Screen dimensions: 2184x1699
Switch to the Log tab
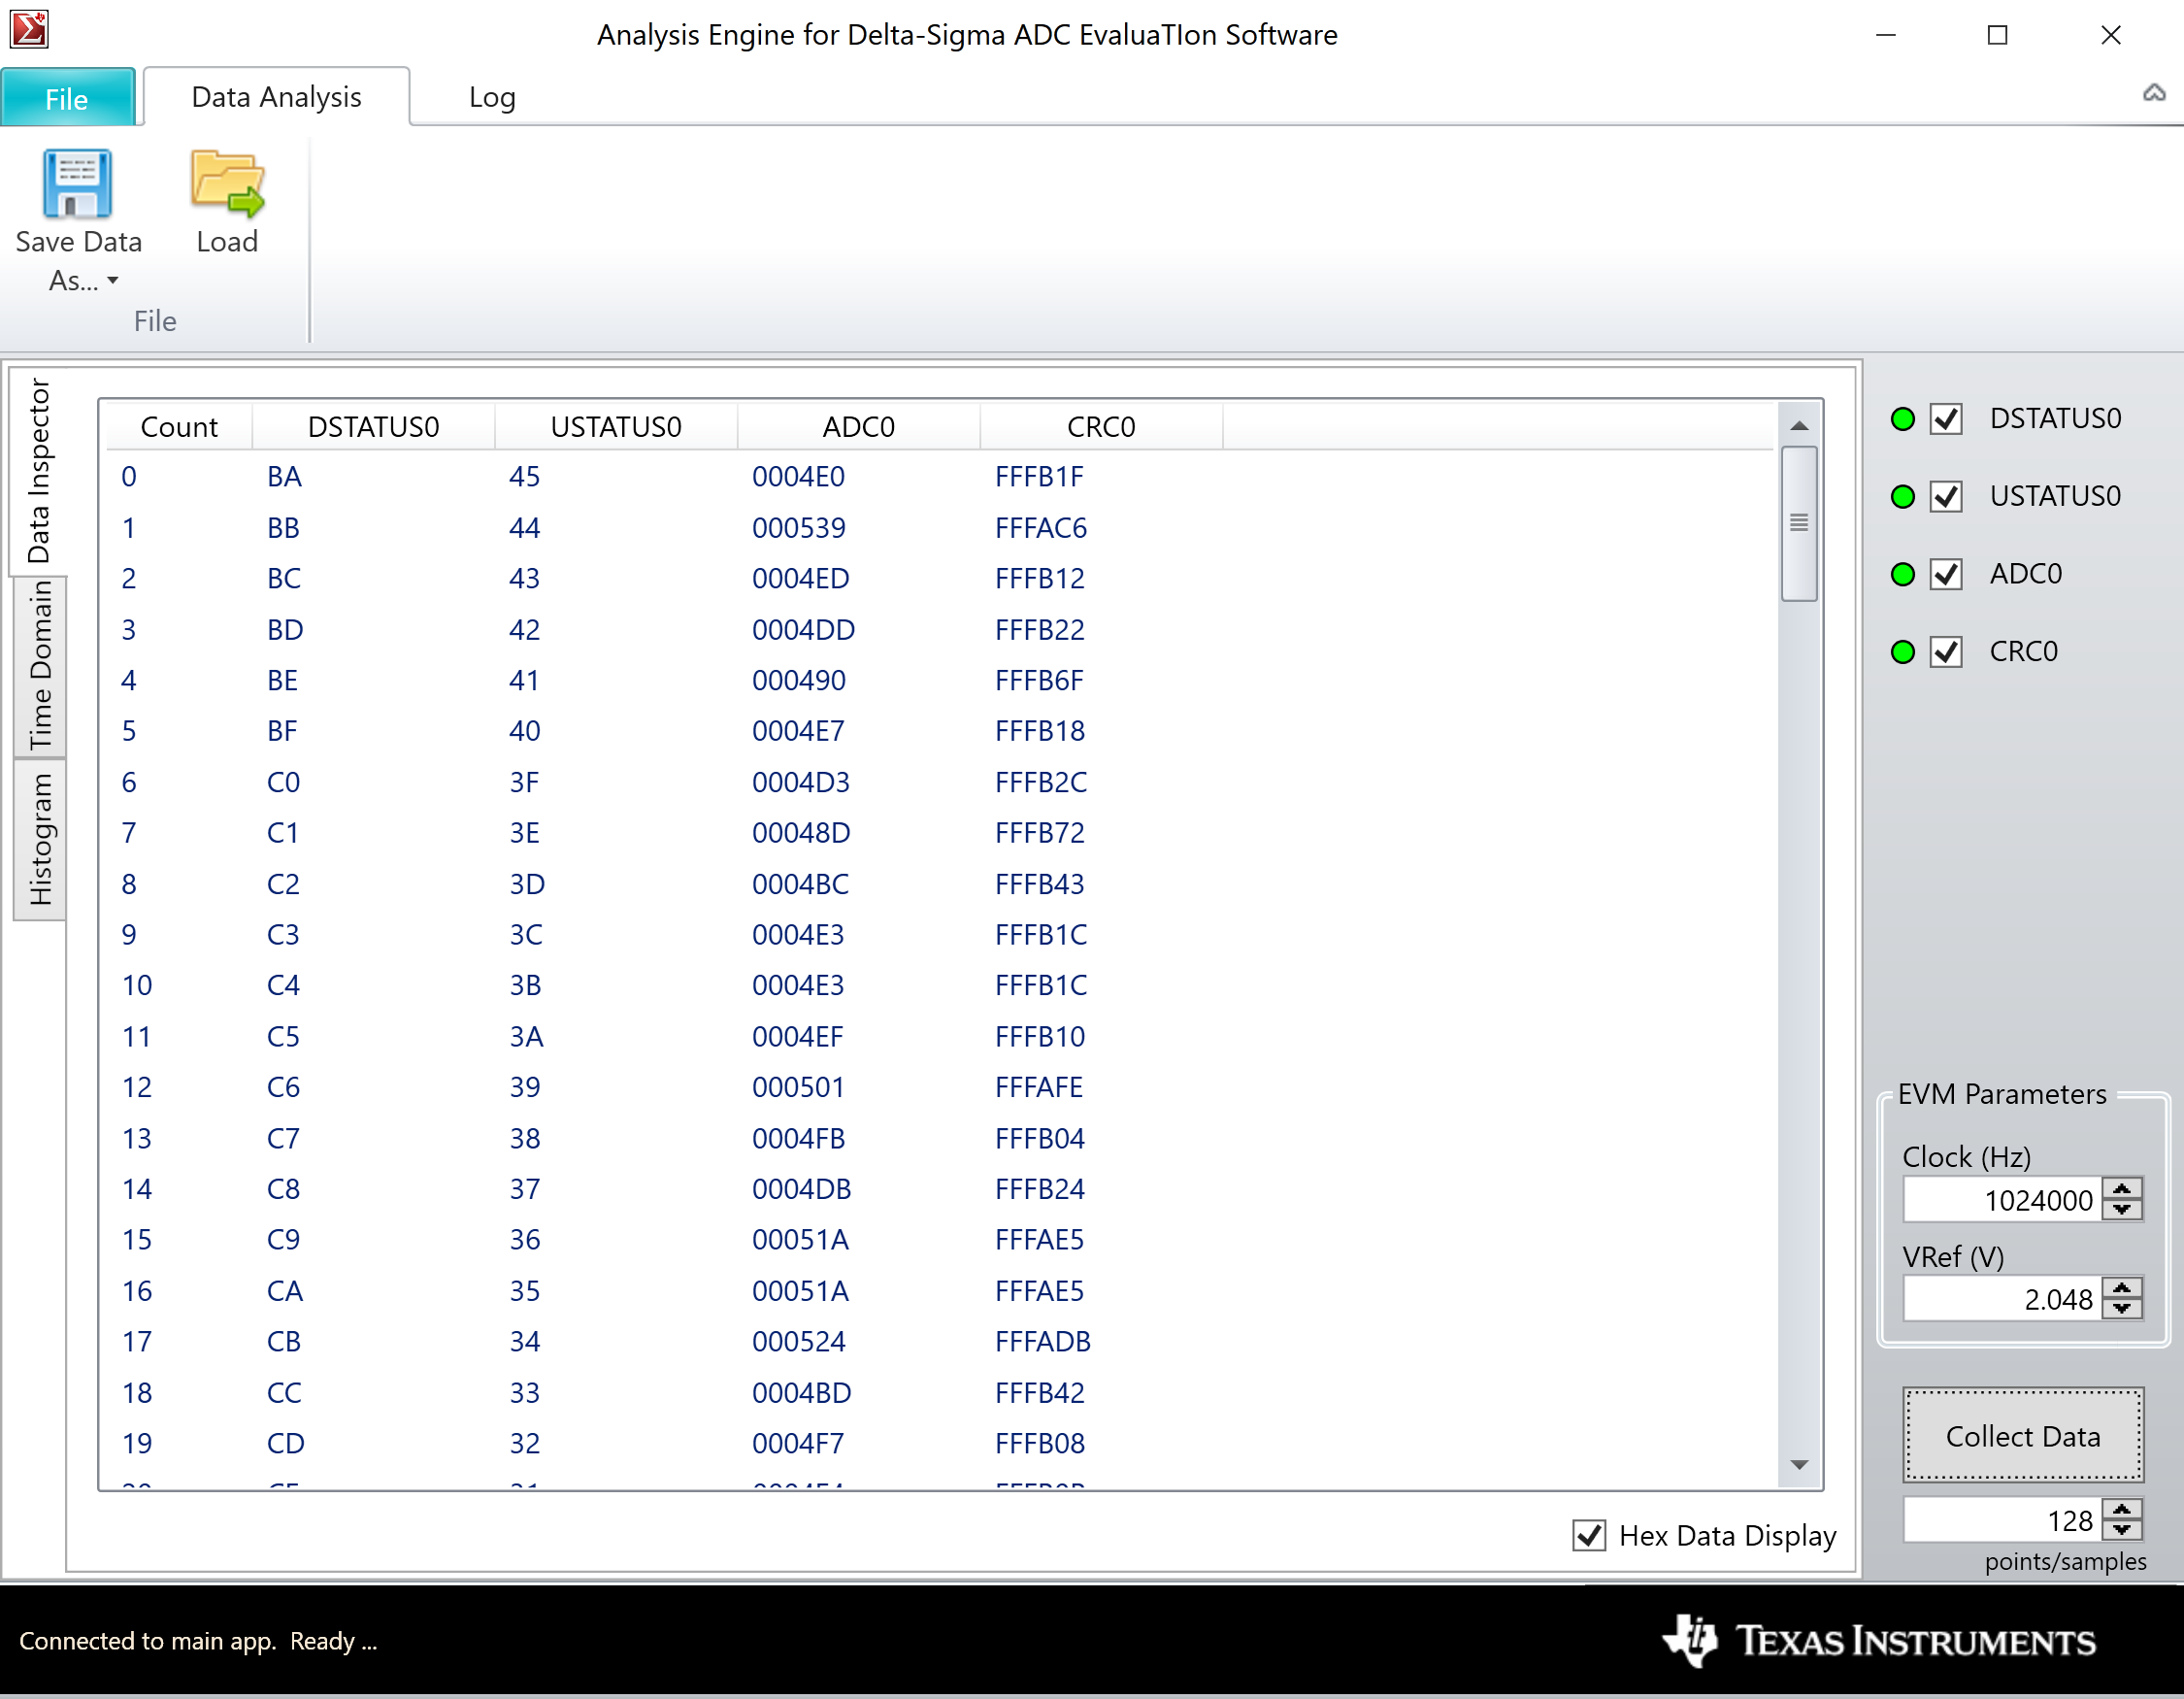point(491,97)
